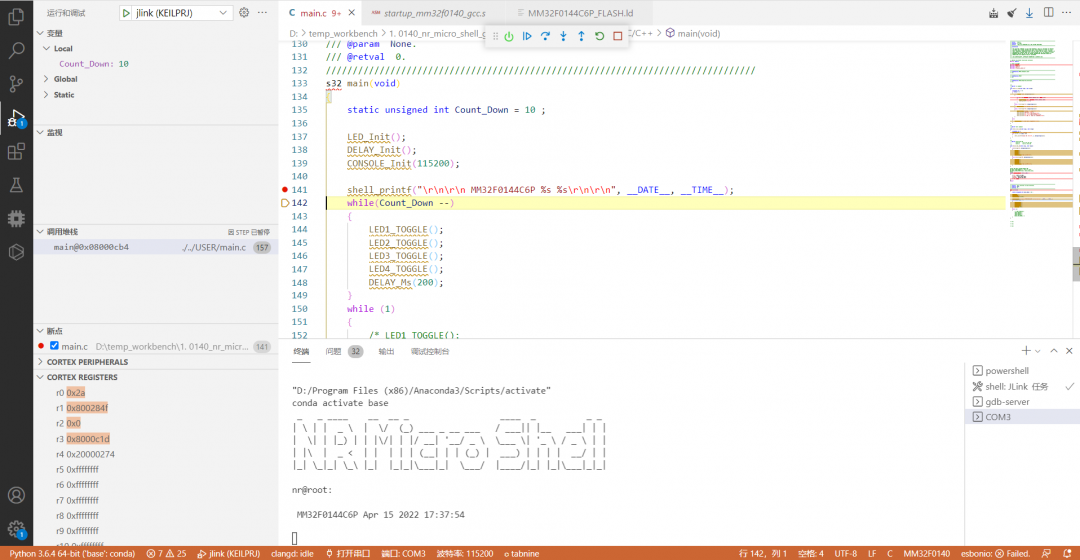Viewport: 1080px width, 560px height.
Task: Select the powershell terminal entry
Action: [x=1022, y=371]
